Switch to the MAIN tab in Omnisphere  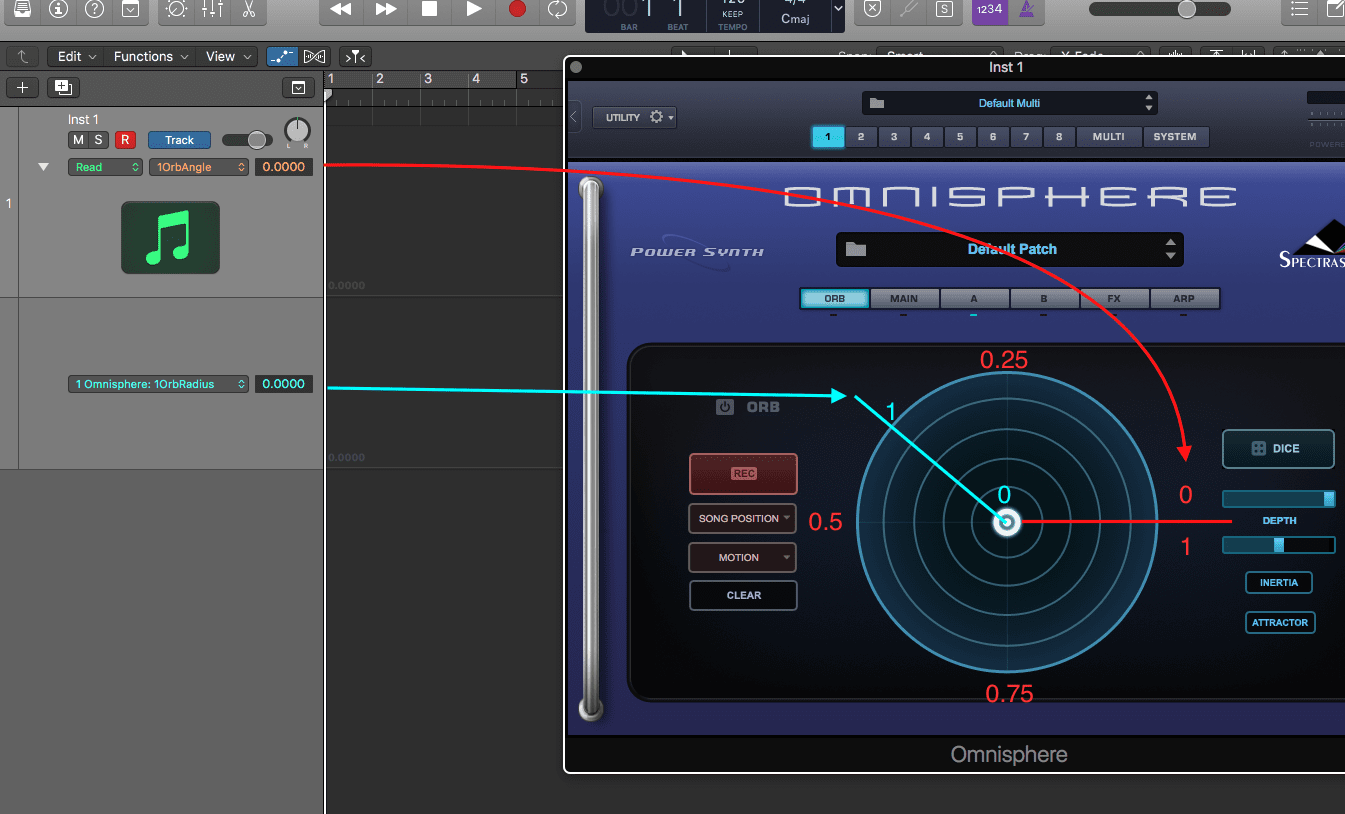(904, 298)
